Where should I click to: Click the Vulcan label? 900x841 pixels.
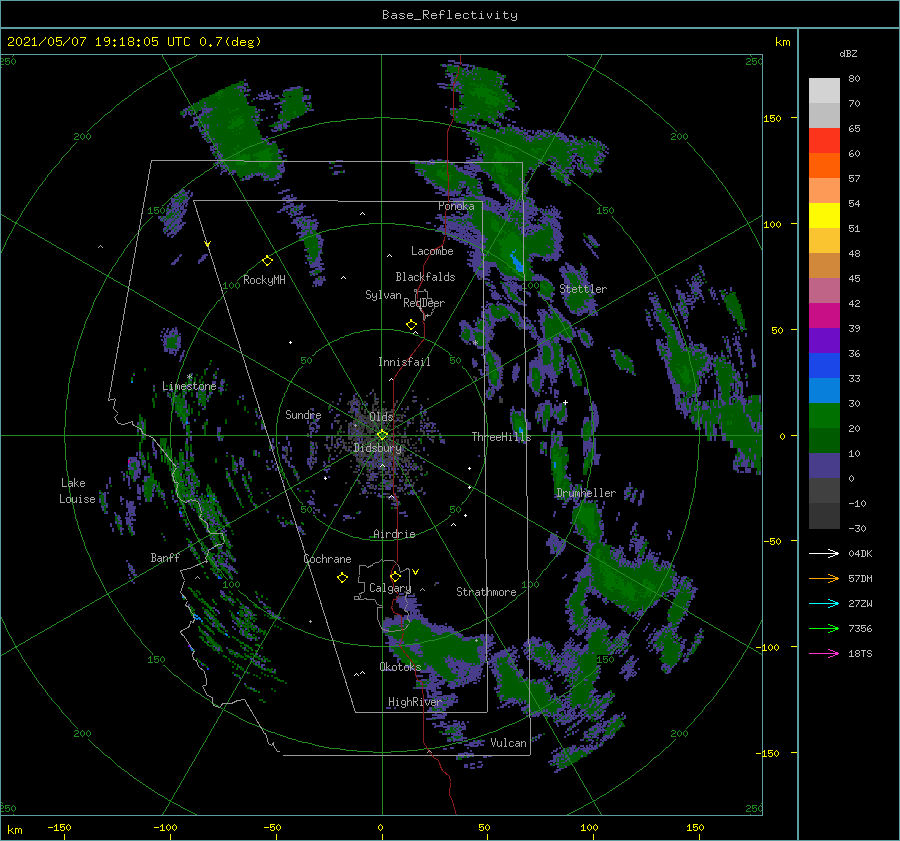click(x=508, y=743)
